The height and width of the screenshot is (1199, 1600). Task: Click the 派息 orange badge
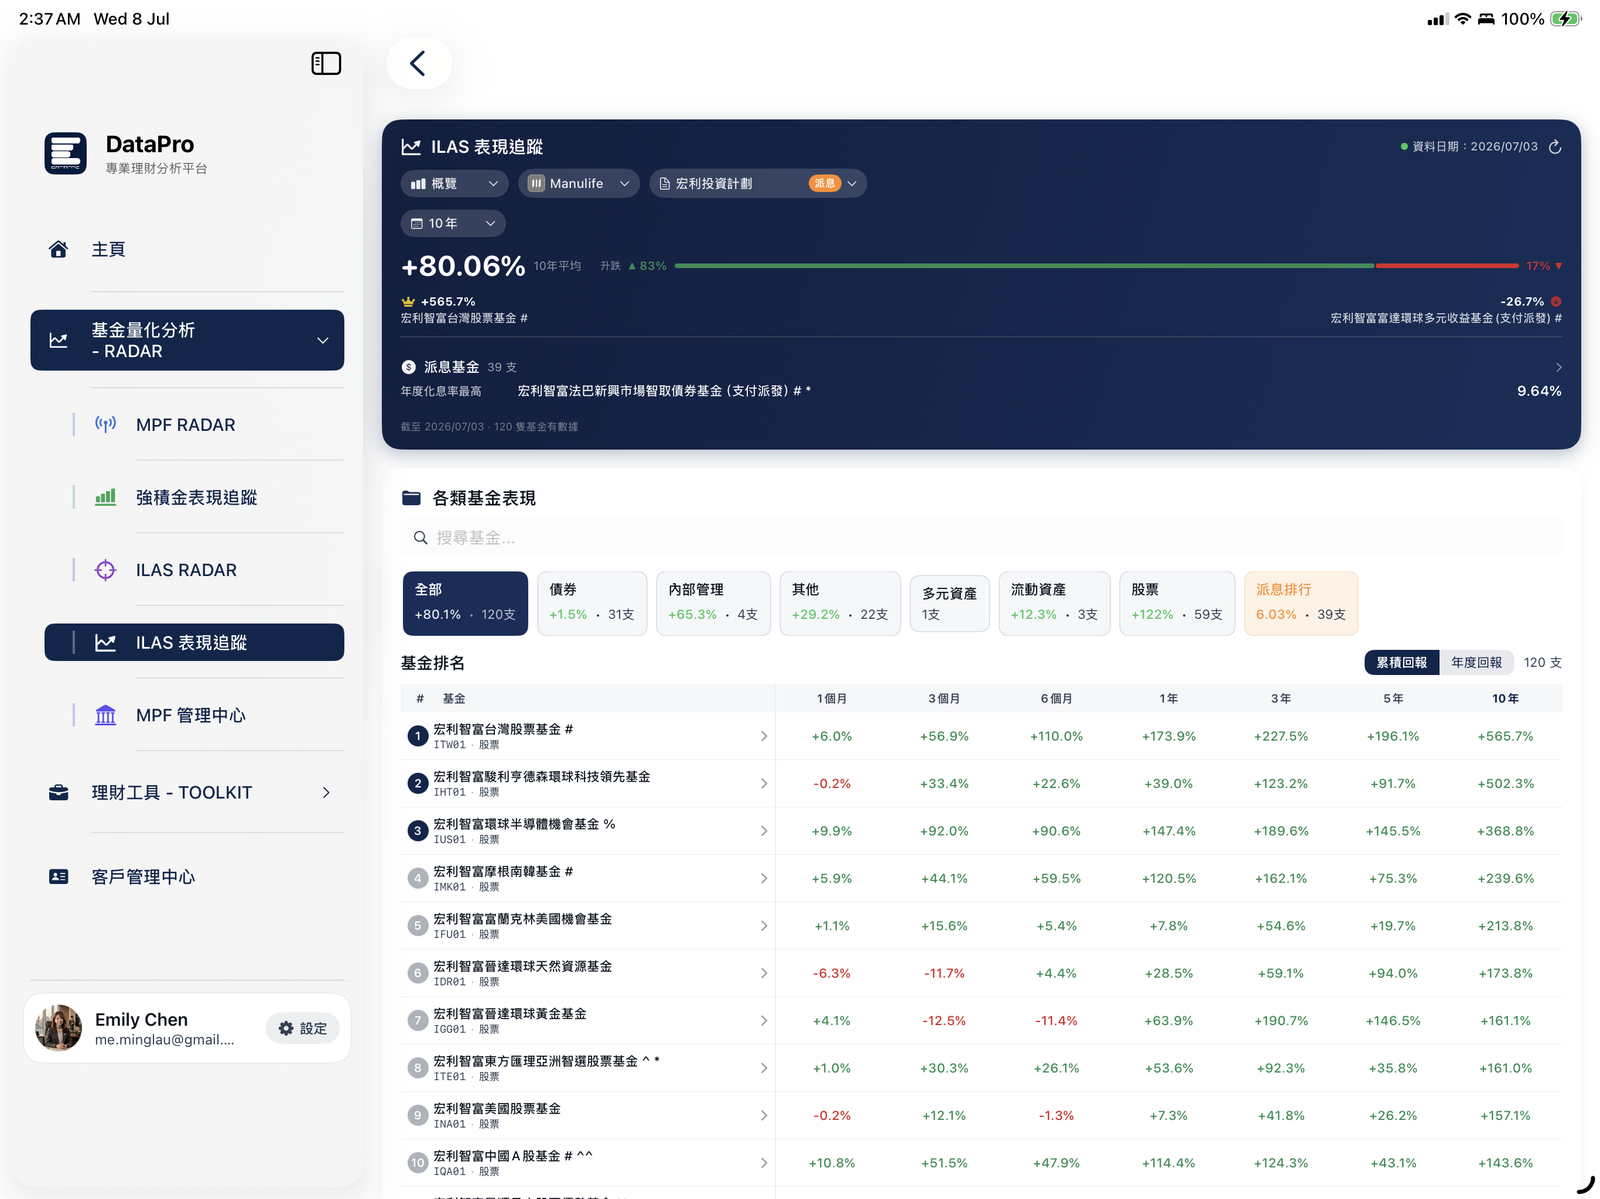pyautogui.click(x=825, y=183)
